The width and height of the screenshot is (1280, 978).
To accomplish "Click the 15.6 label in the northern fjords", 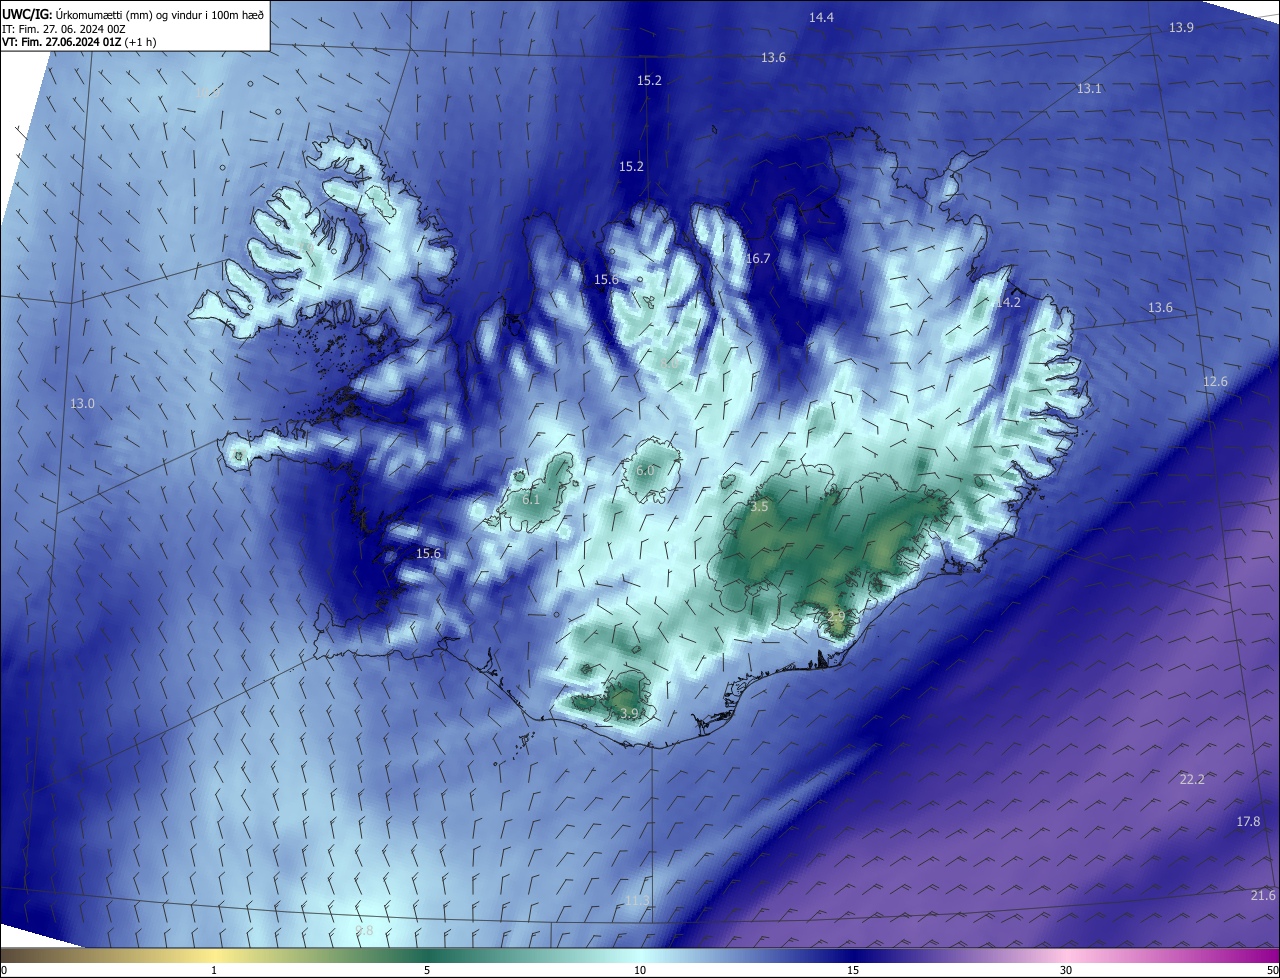I will click(x=606, y=280).
